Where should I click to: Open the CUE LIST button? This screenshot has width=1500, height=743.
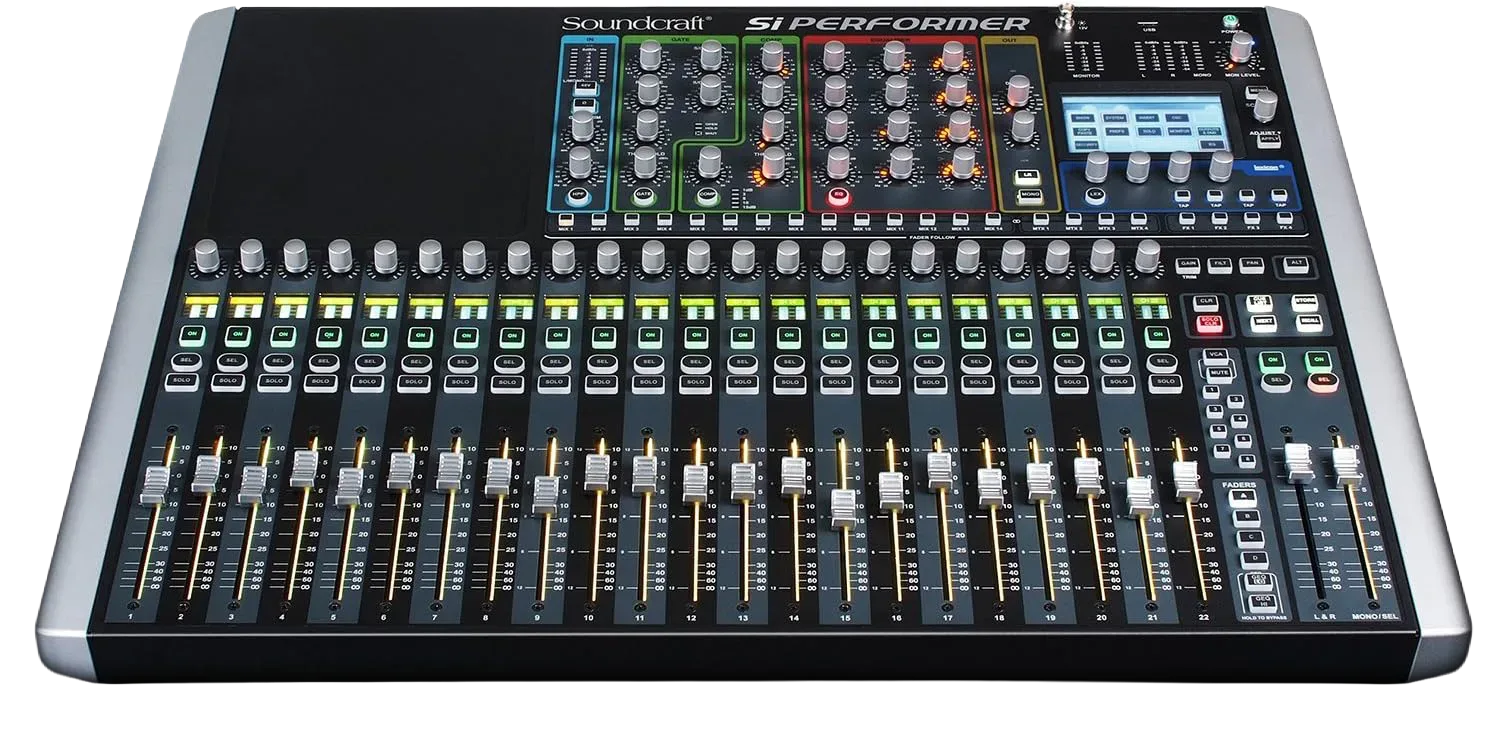tap(1259, 302)
